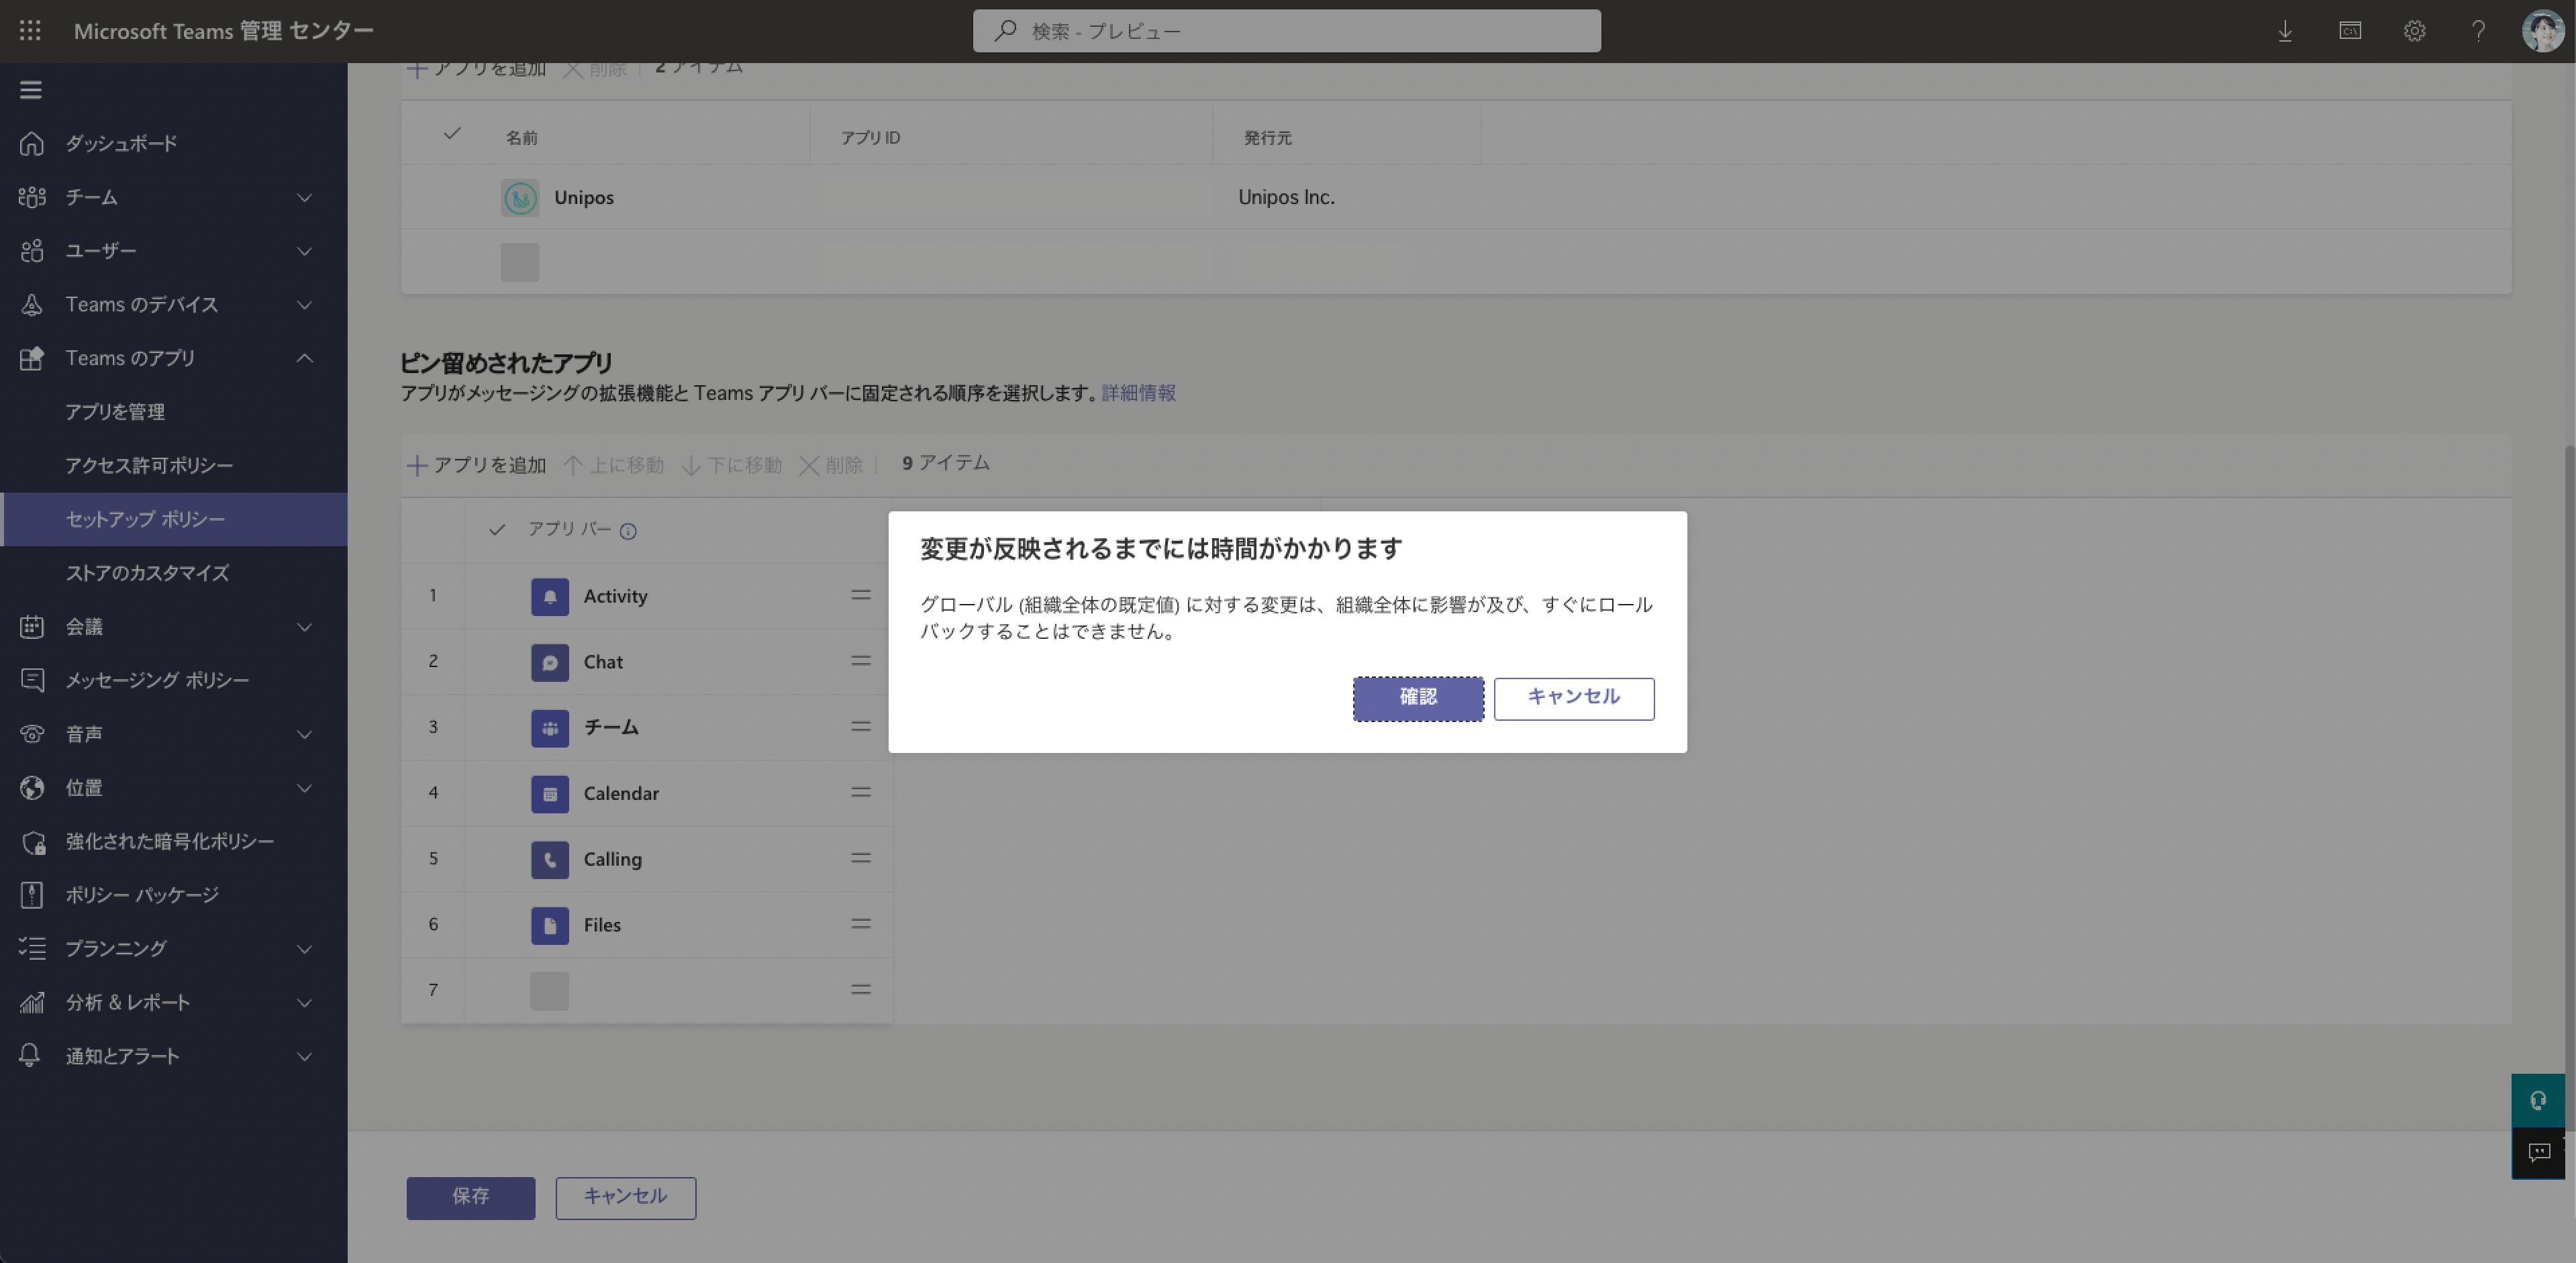Go to ダッシュボード in the sidebar
Screen dimensions: 2576x1263
174,143
